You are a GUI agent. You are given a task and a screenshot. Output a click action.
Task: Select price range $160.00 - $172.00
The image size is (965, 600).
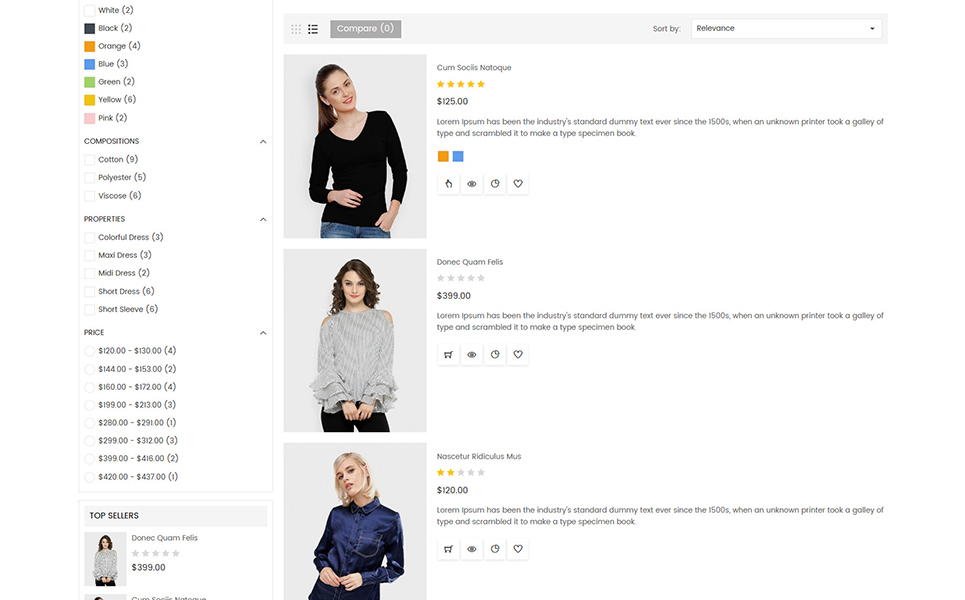click(89, 388)
